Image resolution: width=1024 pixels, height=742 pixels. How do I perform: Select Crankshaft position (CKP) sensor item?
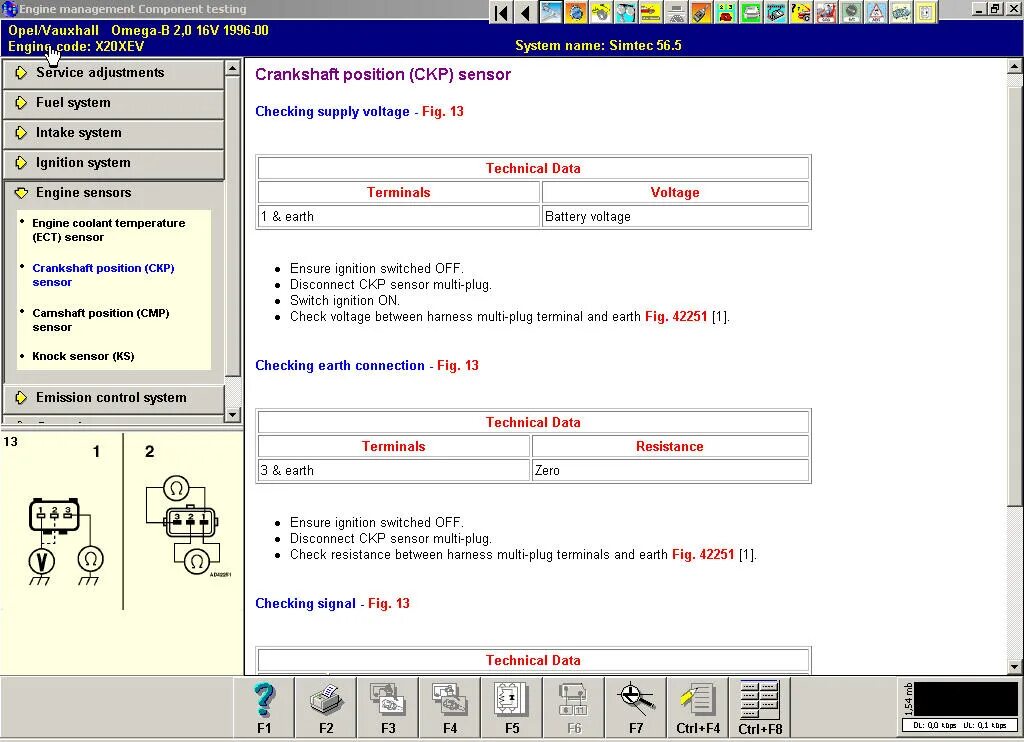(103, 275)
